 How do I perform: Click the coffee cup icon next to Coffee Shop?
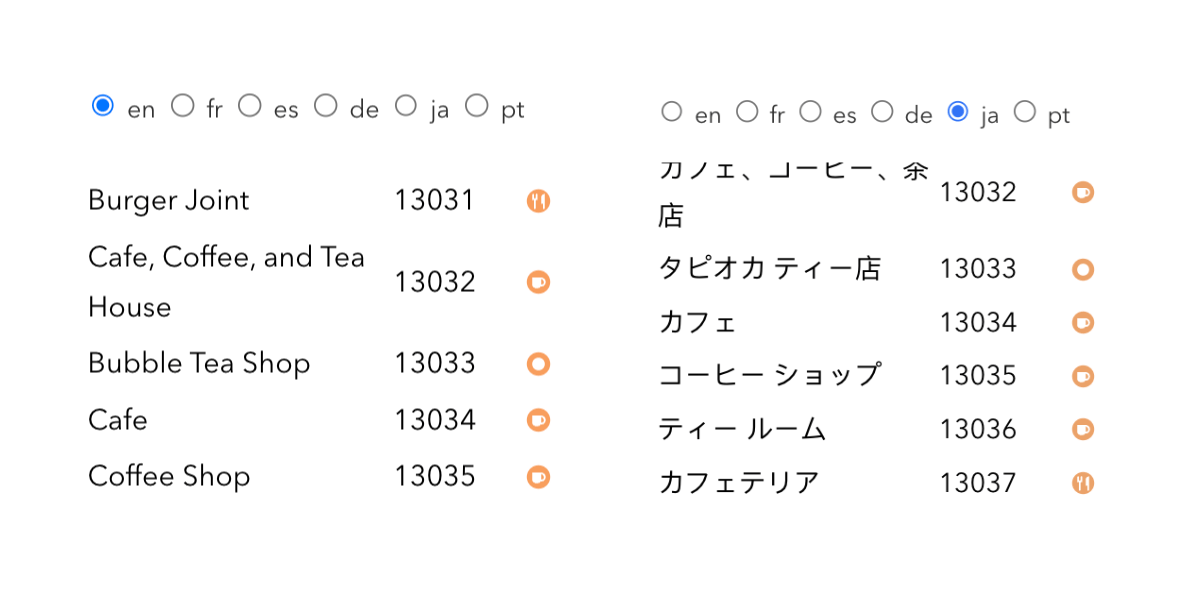click(537, 476)
